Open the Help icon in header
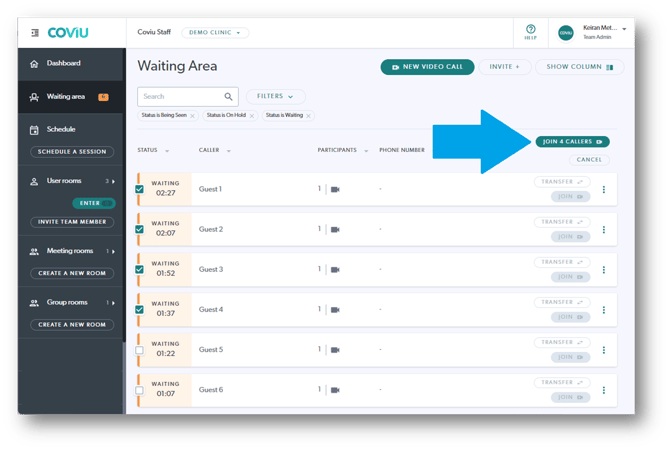Viewport: 670px width, 450px height. [x=530, y=31]
